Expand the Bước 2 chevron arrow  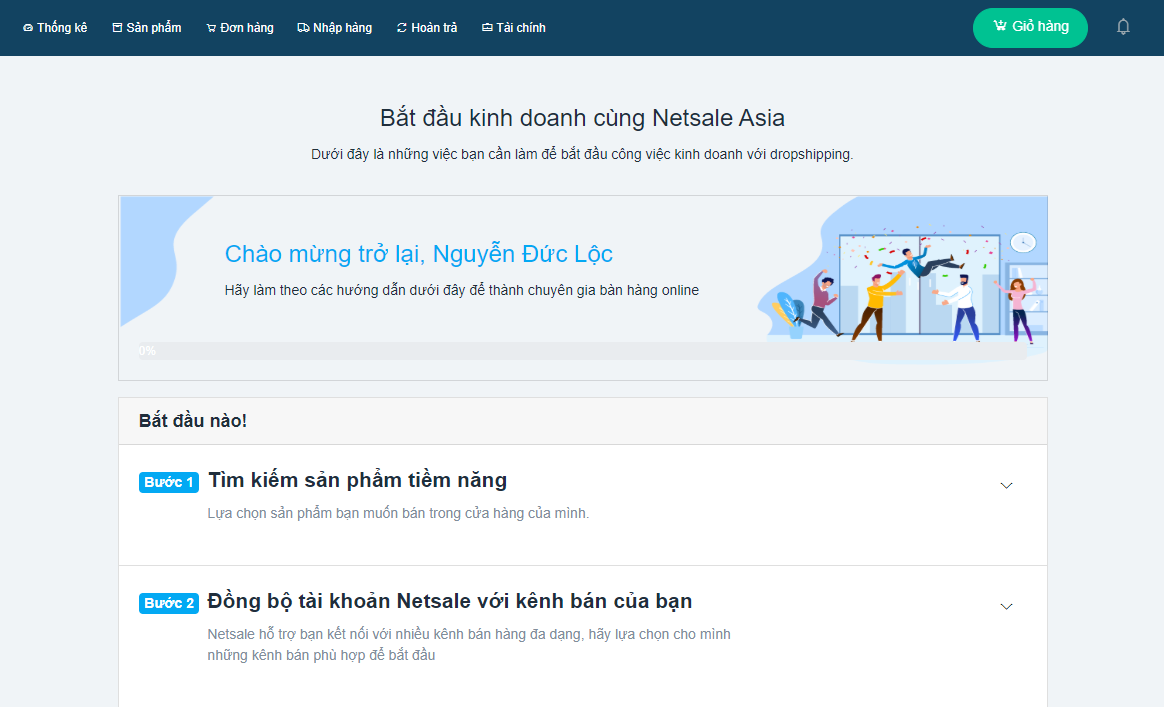1007,607
